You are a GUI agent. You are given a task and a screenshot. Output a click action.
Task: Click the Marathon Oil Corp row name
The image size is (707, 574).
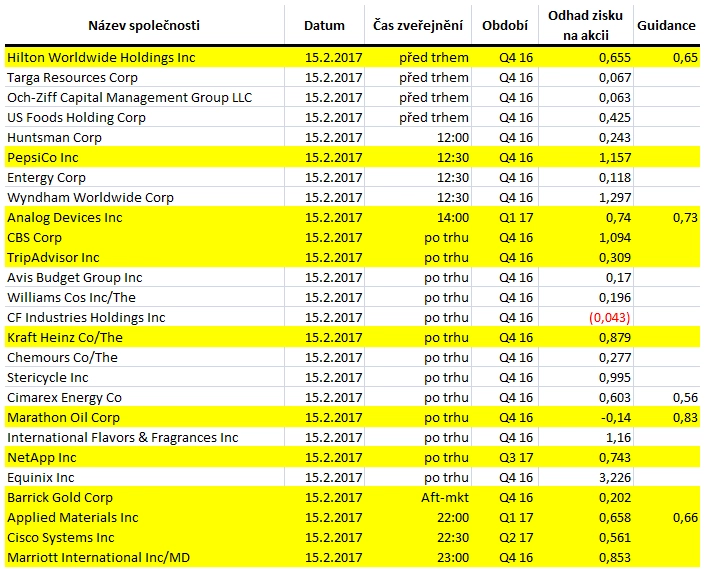click(x=64, y=418)
